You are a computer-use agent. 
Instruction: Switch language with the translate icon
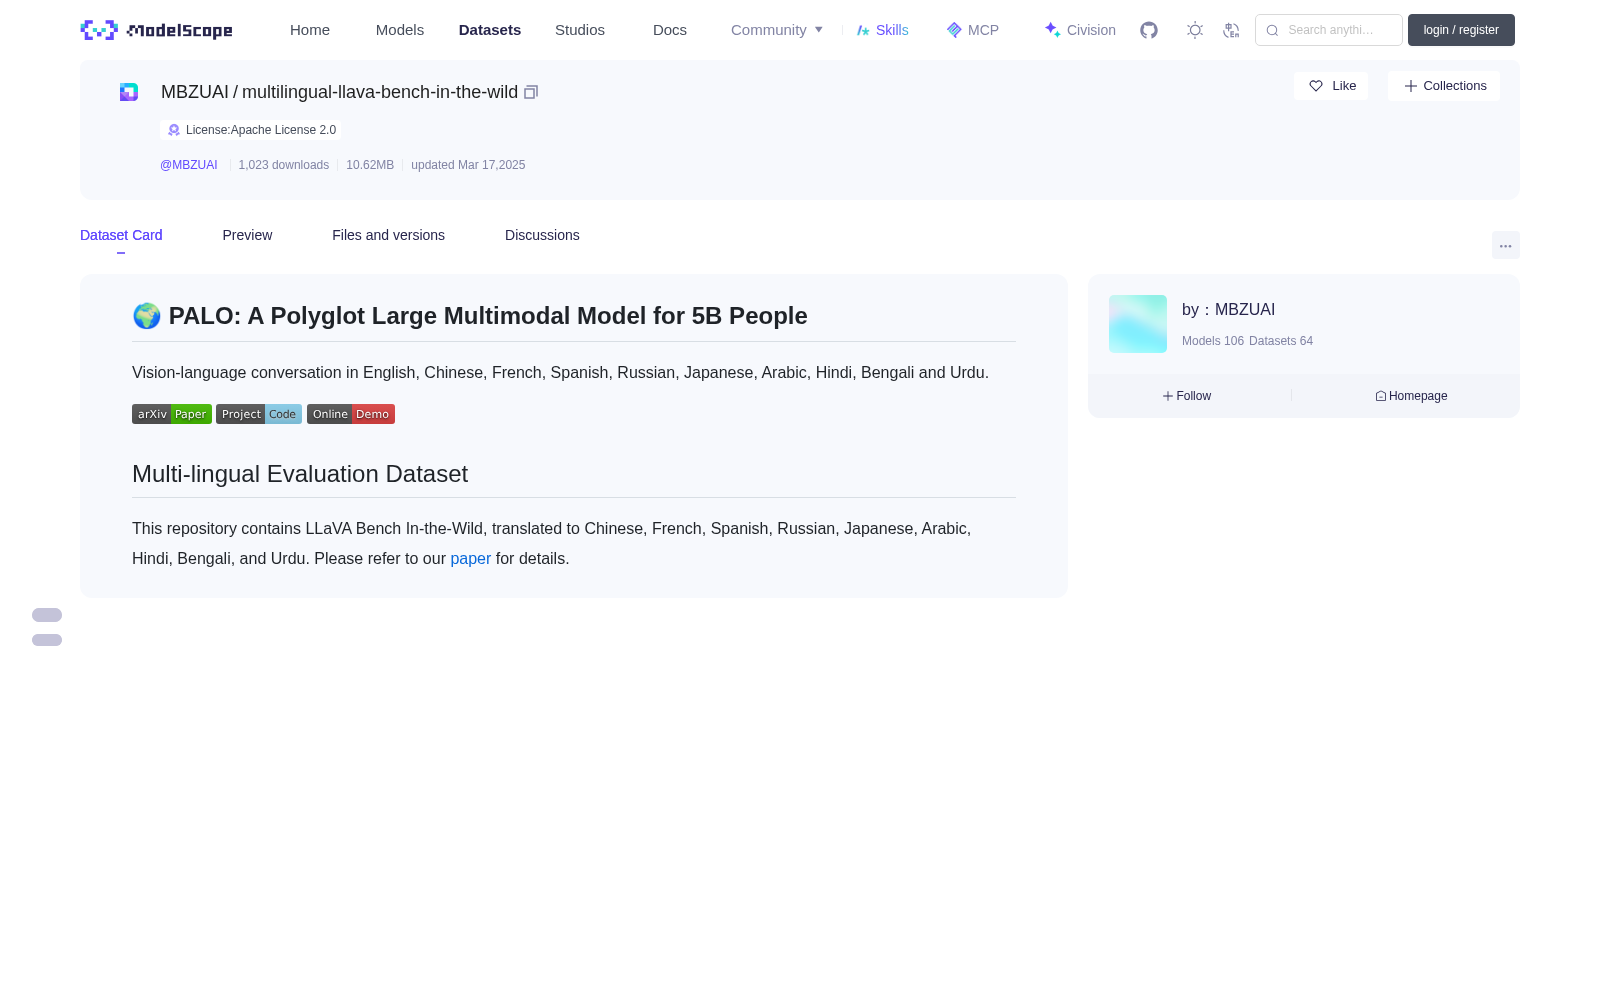click(x=1232, y=30)
